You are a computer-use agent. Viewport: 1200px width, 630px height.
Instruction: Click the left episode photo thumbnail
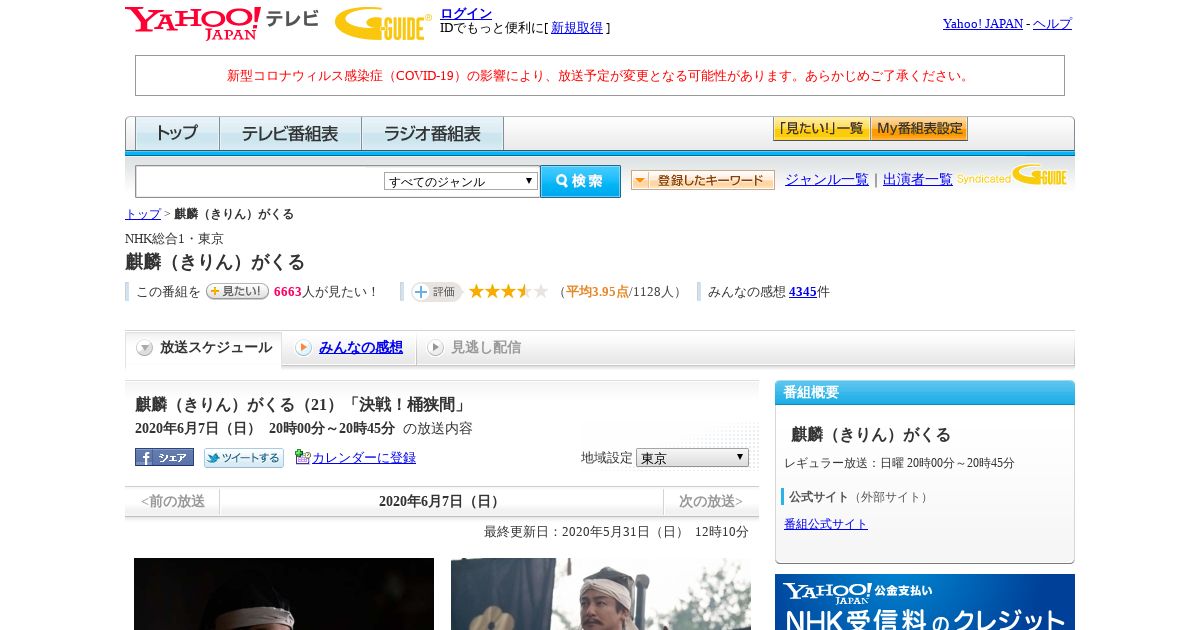(284, 594)
